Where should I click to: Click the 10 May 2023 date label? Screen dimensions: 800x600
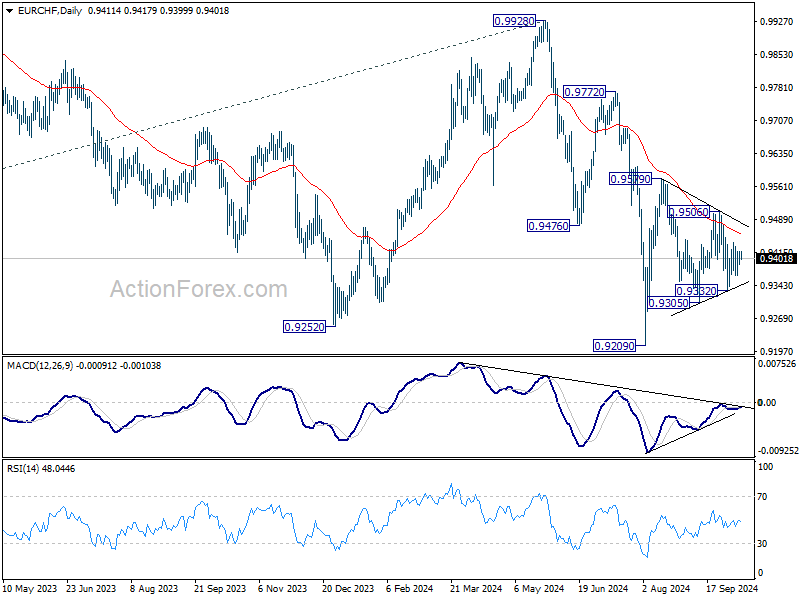click(30, 588)
